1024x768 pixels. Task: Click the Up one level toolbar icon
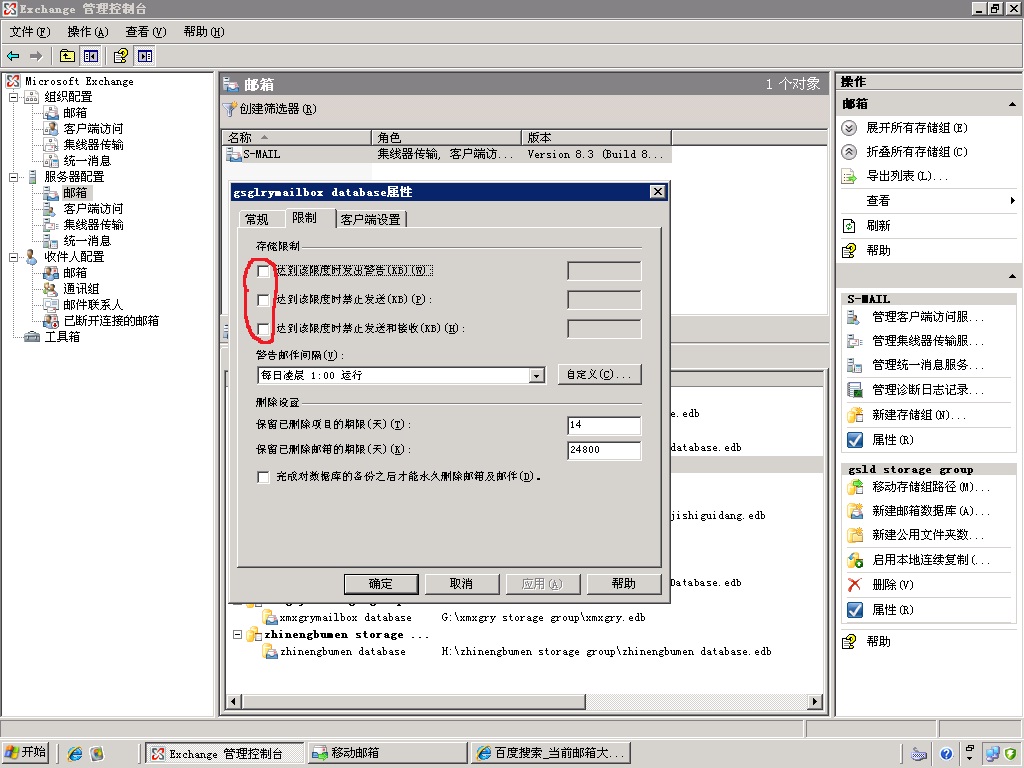click(x=67, y=56)
